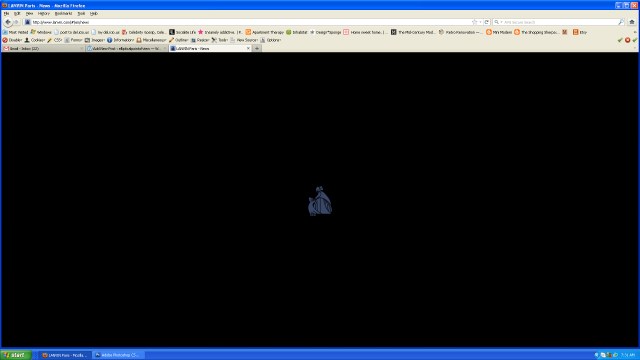Click the system tray clock

pyautogui.click(x=628, y=355)
